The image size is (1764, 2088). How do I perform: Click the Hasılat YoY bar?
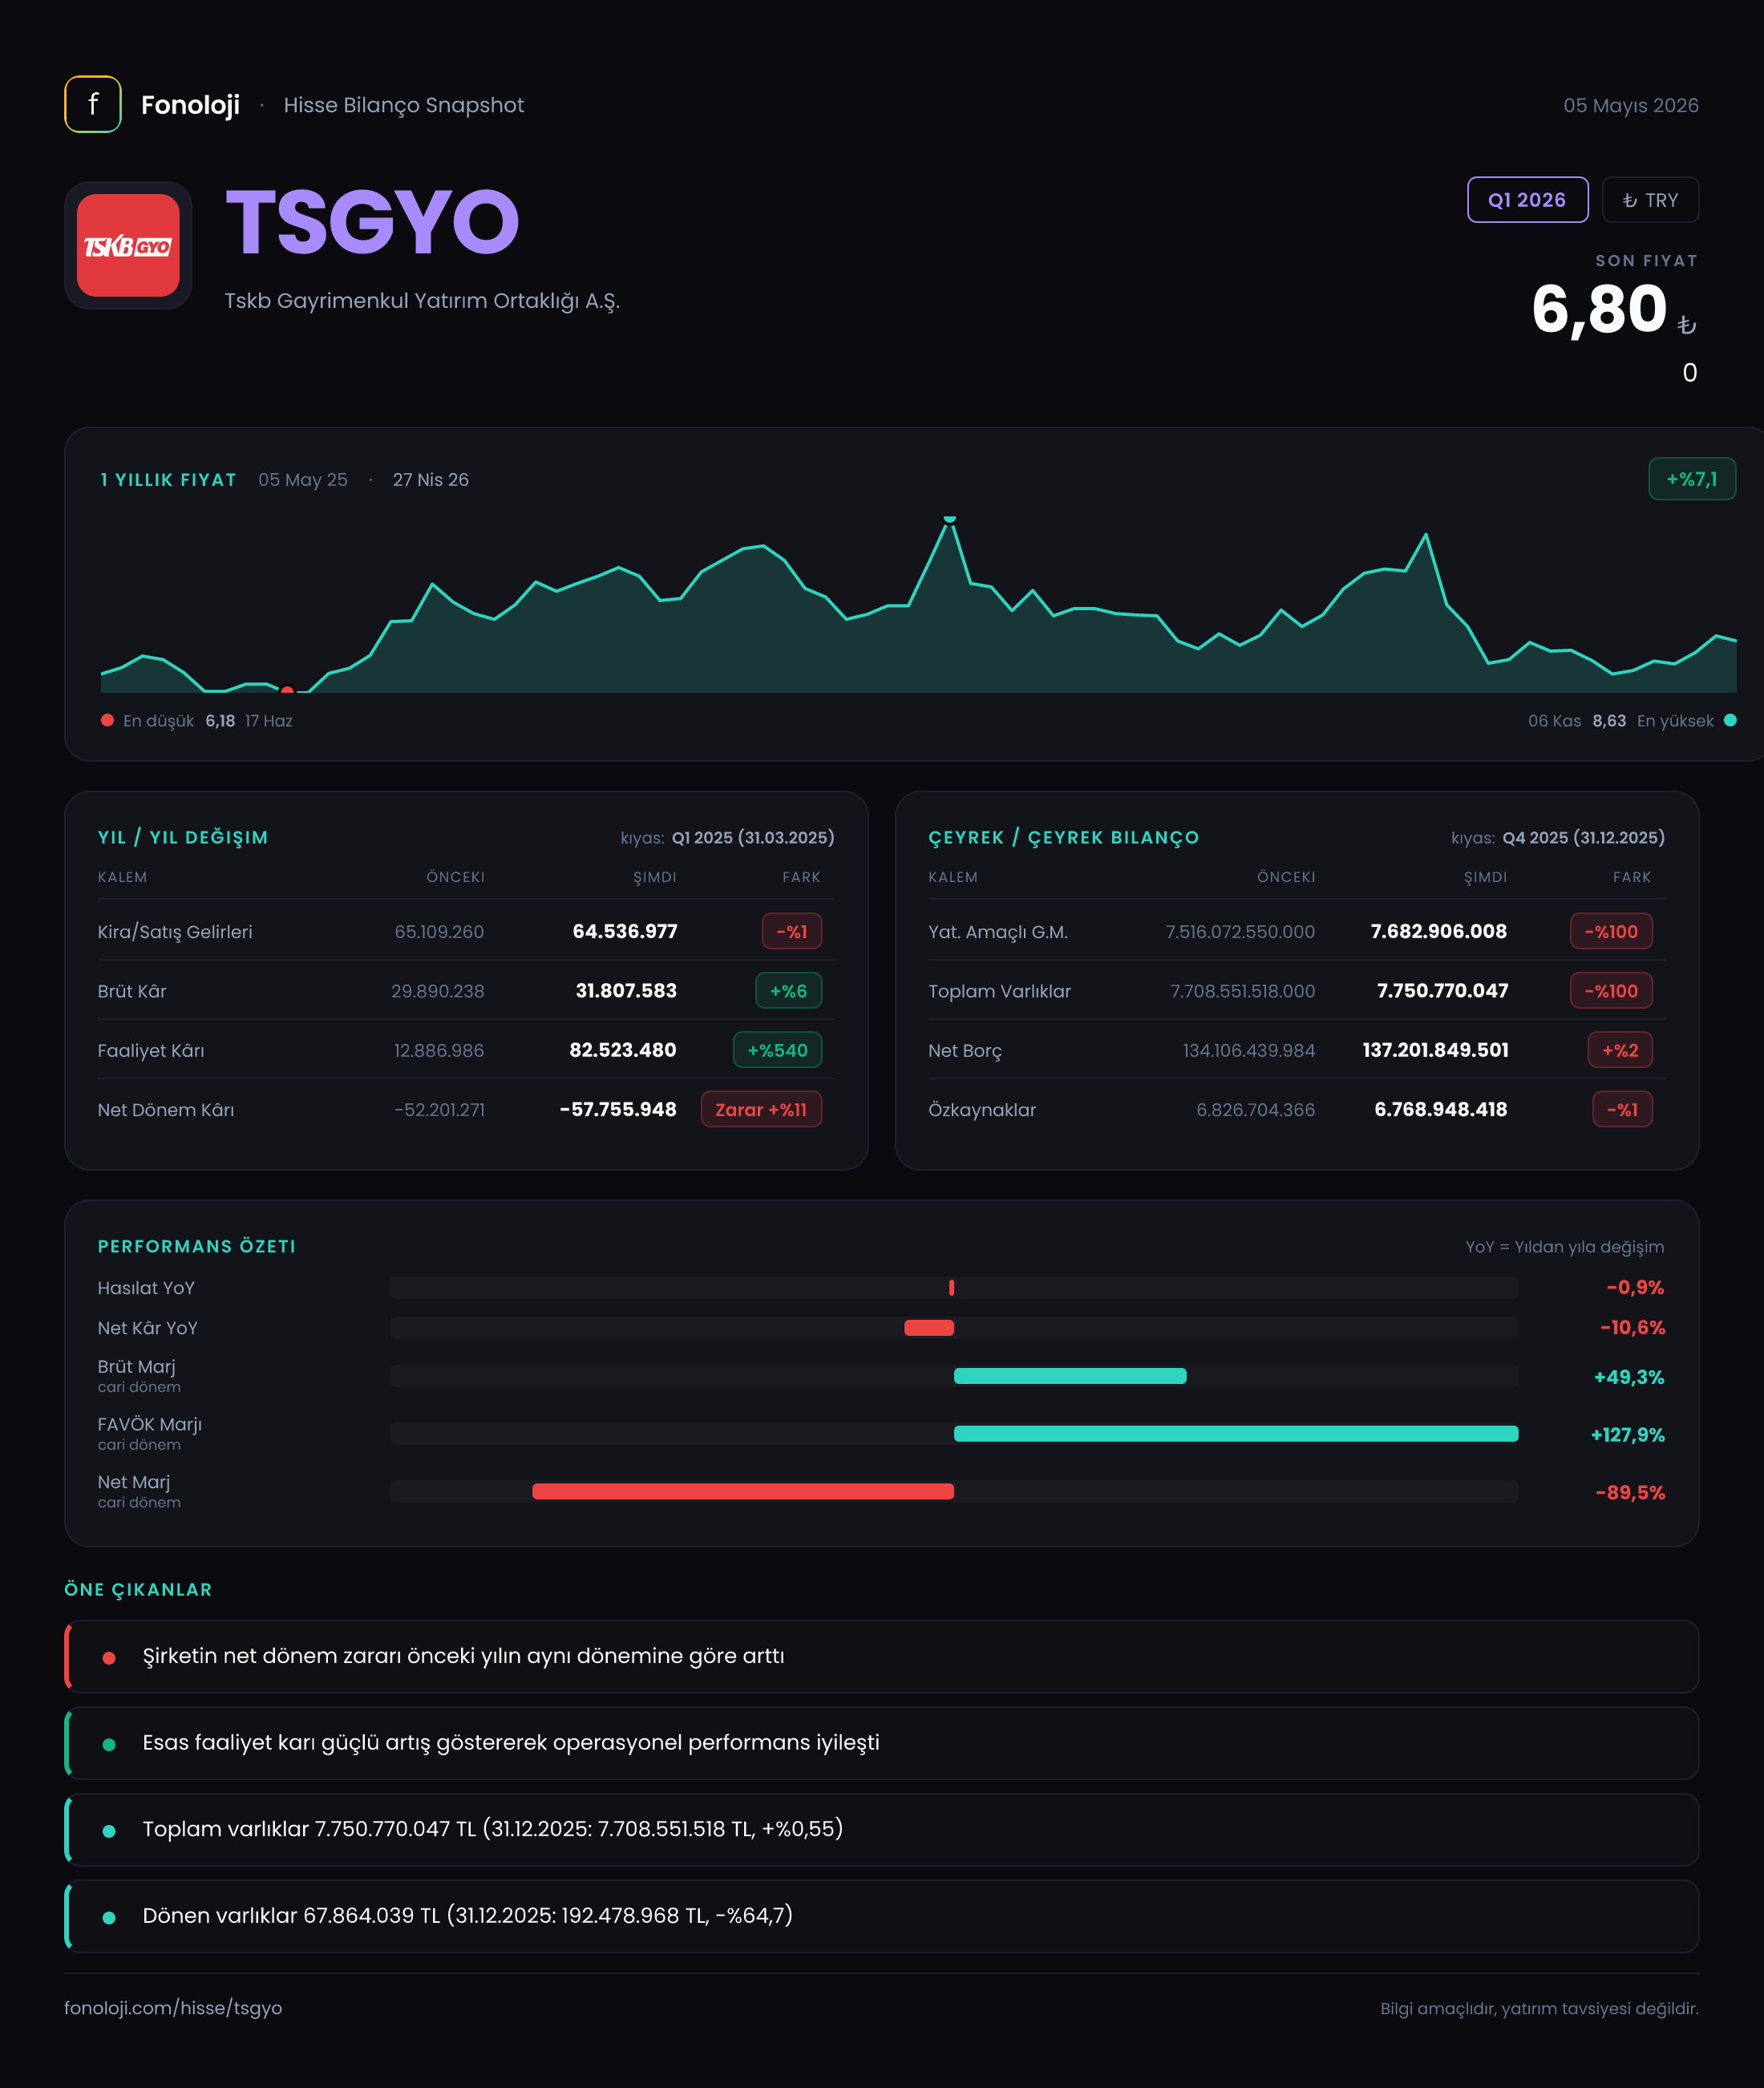[951, 1288]
